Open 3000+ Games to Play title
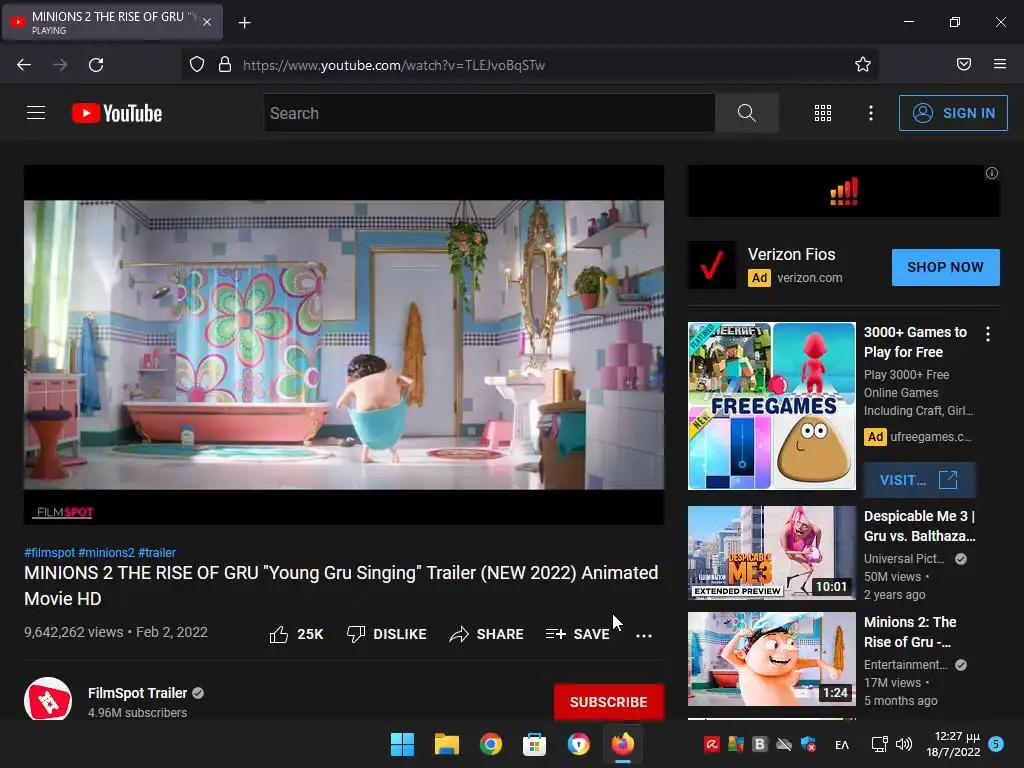The width and height of the screenshot is (1024, 768). (x=916, y=342)
